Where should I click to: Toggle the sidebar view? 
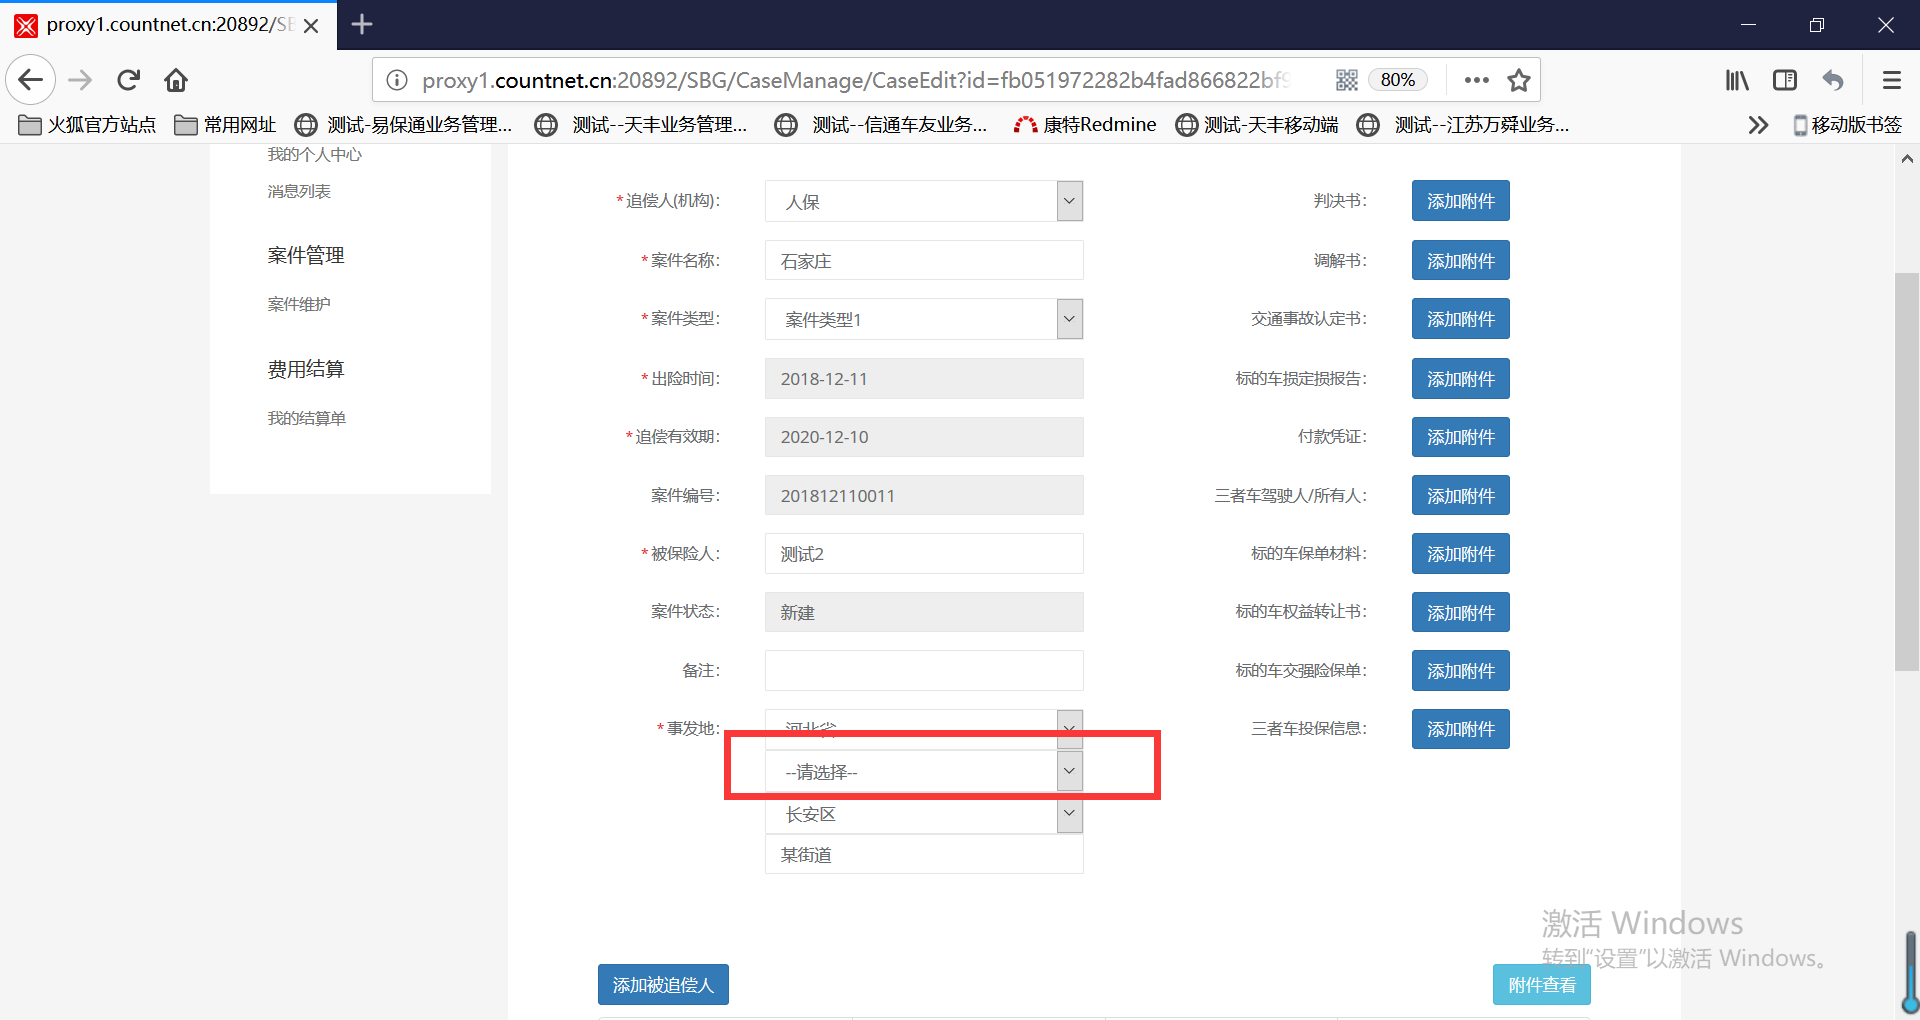pyautogui.click(x=1785, y=80)
